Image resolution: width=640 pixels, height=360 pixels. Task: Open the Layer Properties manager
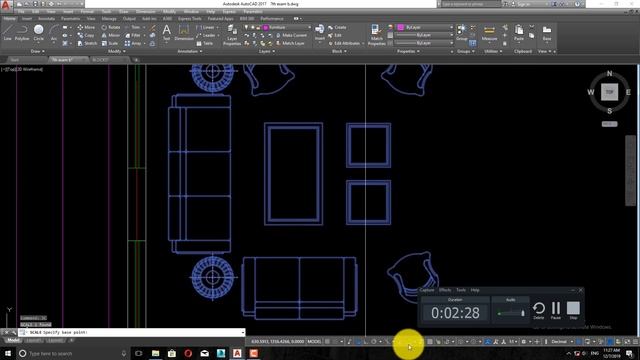coord(232,35)
